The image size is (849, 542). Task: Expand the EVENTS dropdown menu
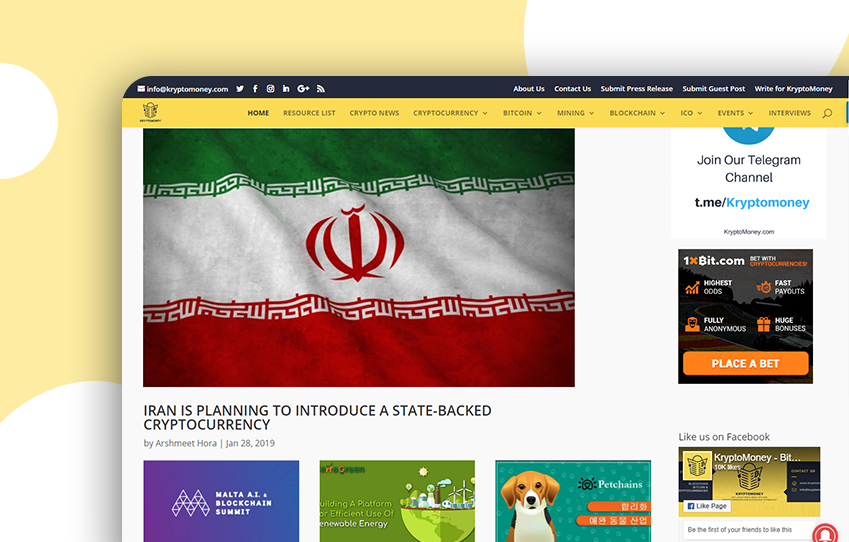[735, 113]
